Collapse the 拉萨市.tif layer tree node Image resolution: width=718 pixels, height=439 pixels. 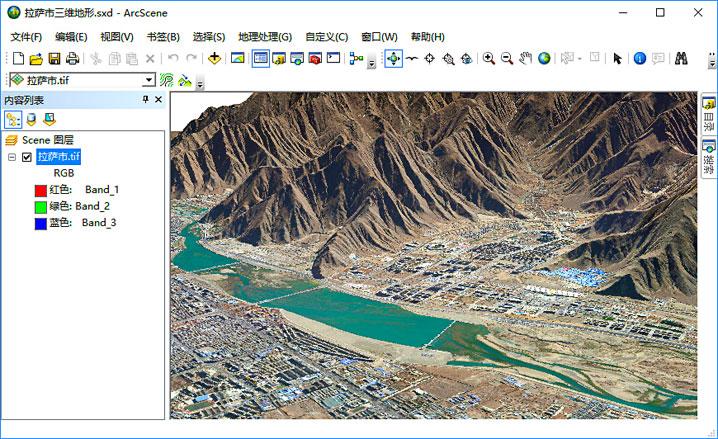(x=12, y=157)
